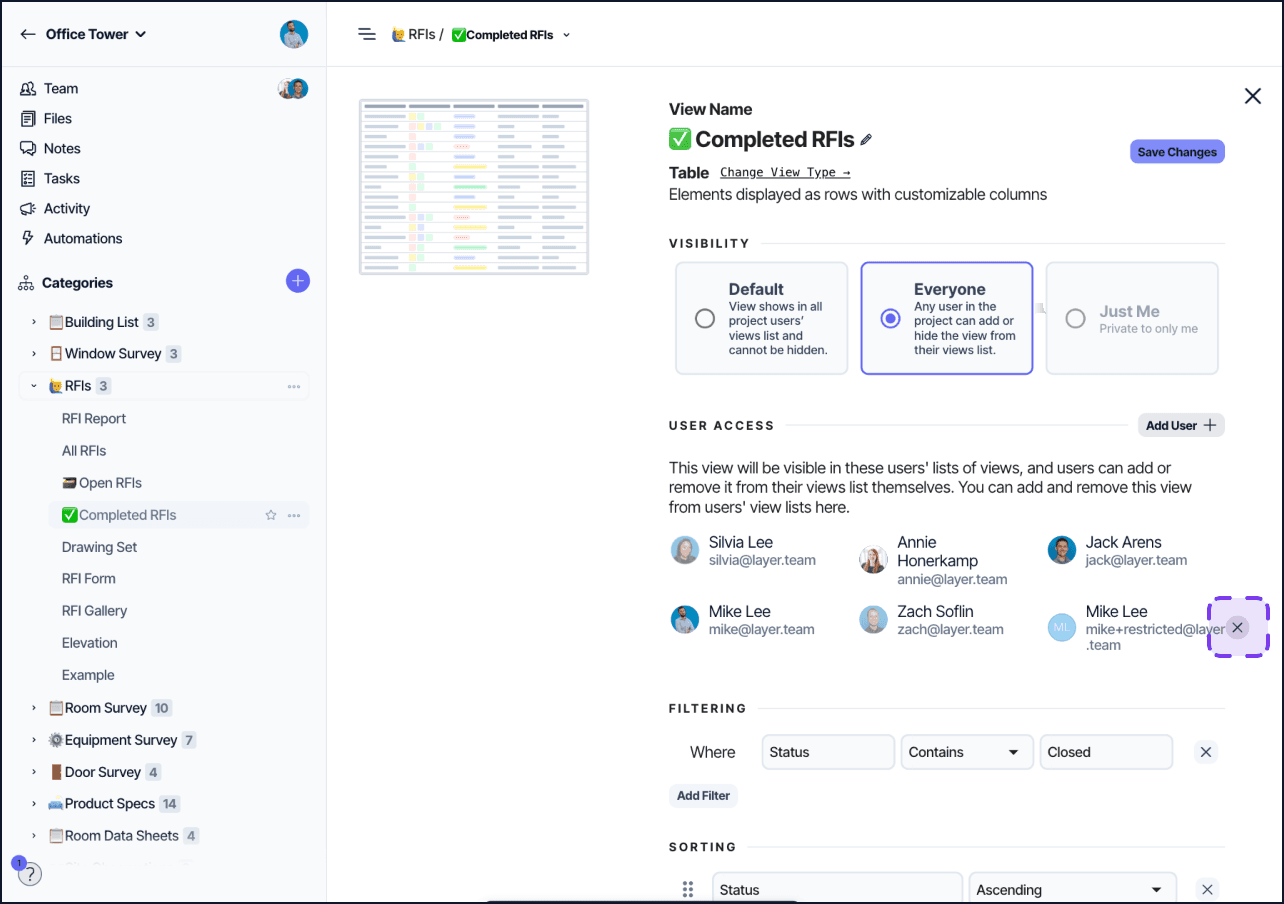
Task: Add a new category with the plus button
Action: point(298,281)
